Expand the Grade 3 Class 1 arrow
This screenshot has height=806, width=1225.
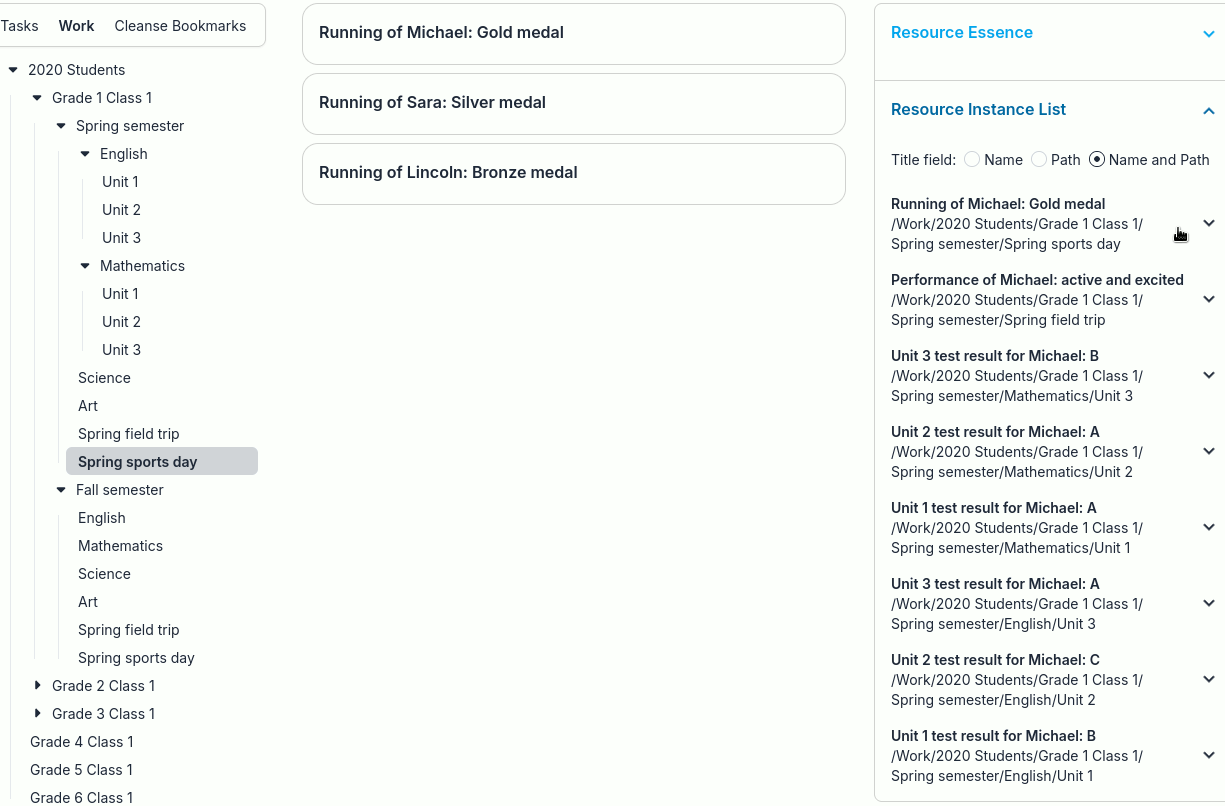click(37, 714)
